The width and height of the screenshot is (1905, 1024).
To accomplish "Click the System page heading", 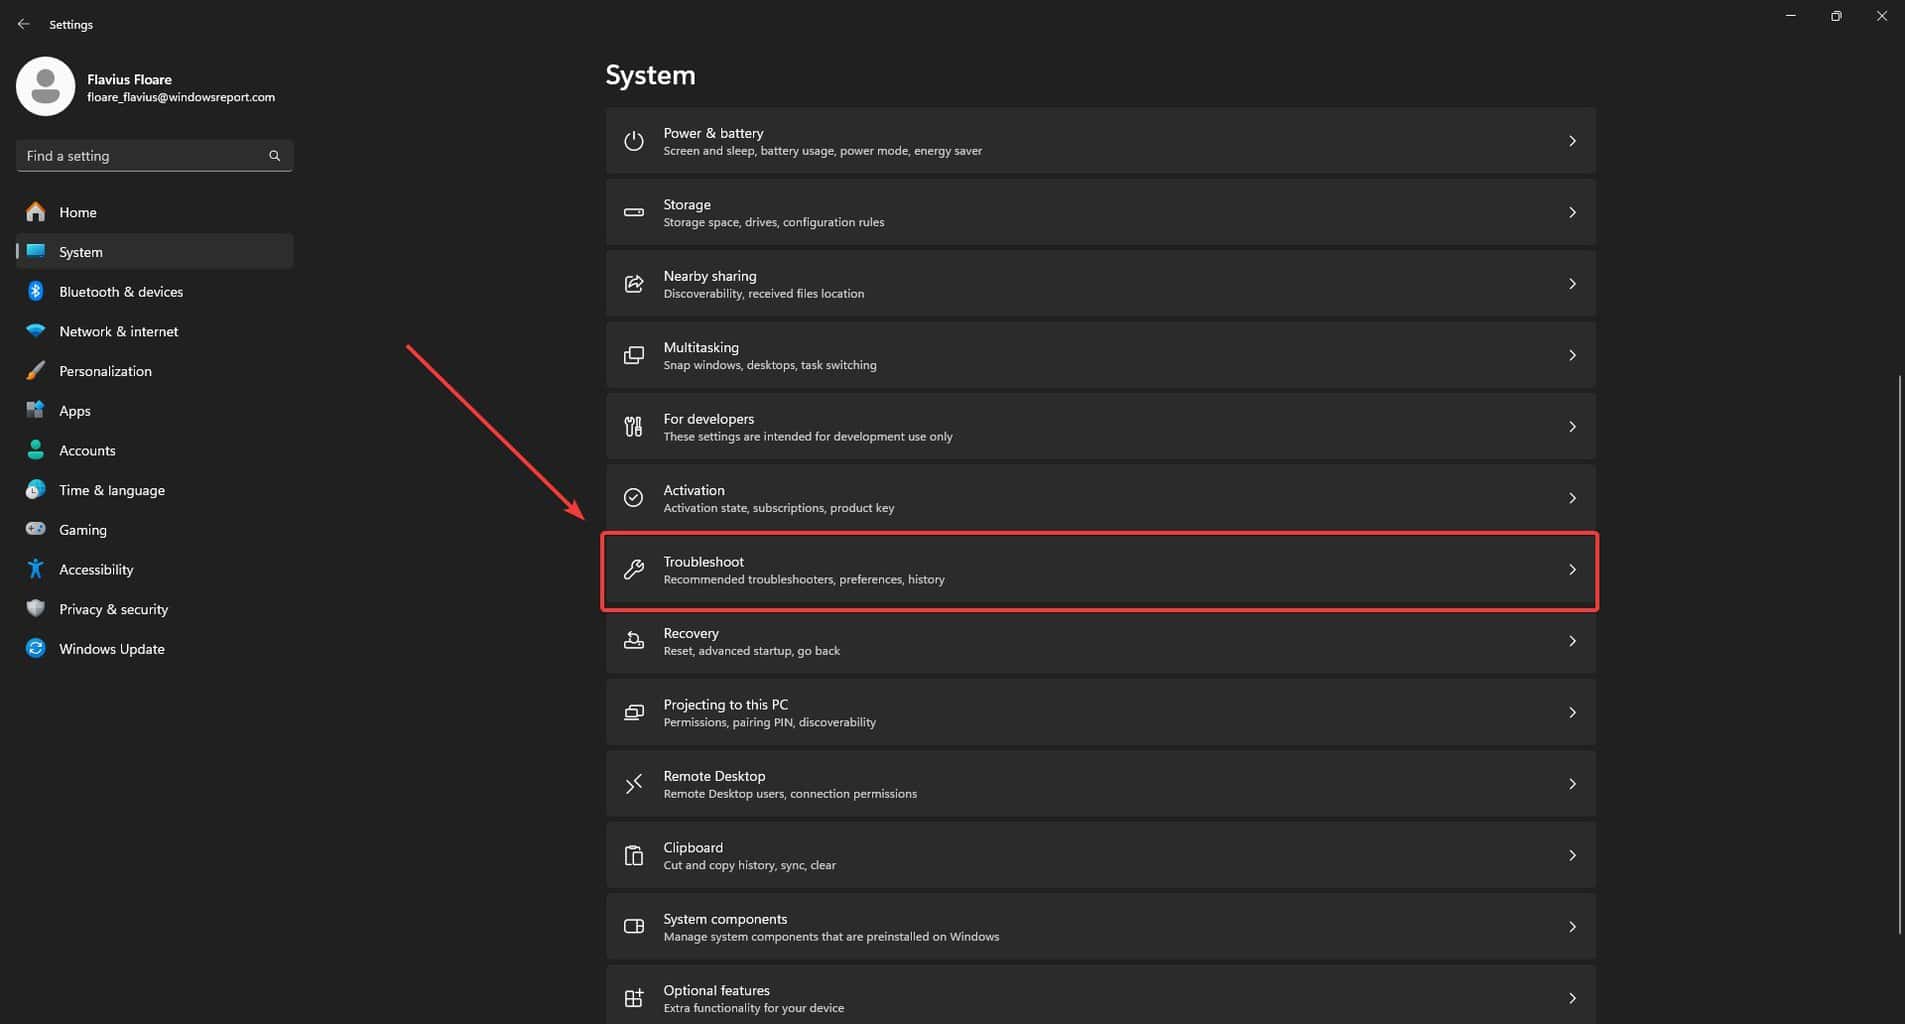I will pos(650,75).
